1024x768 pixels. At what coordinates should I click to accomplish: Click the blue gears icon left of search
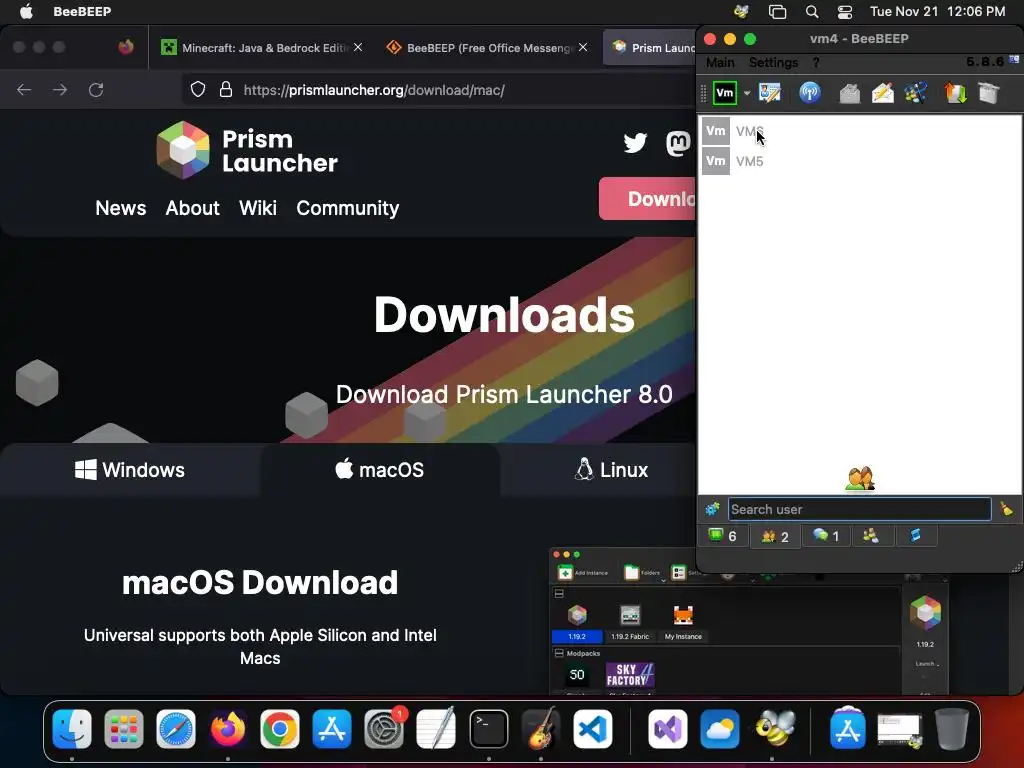[712, 509]
